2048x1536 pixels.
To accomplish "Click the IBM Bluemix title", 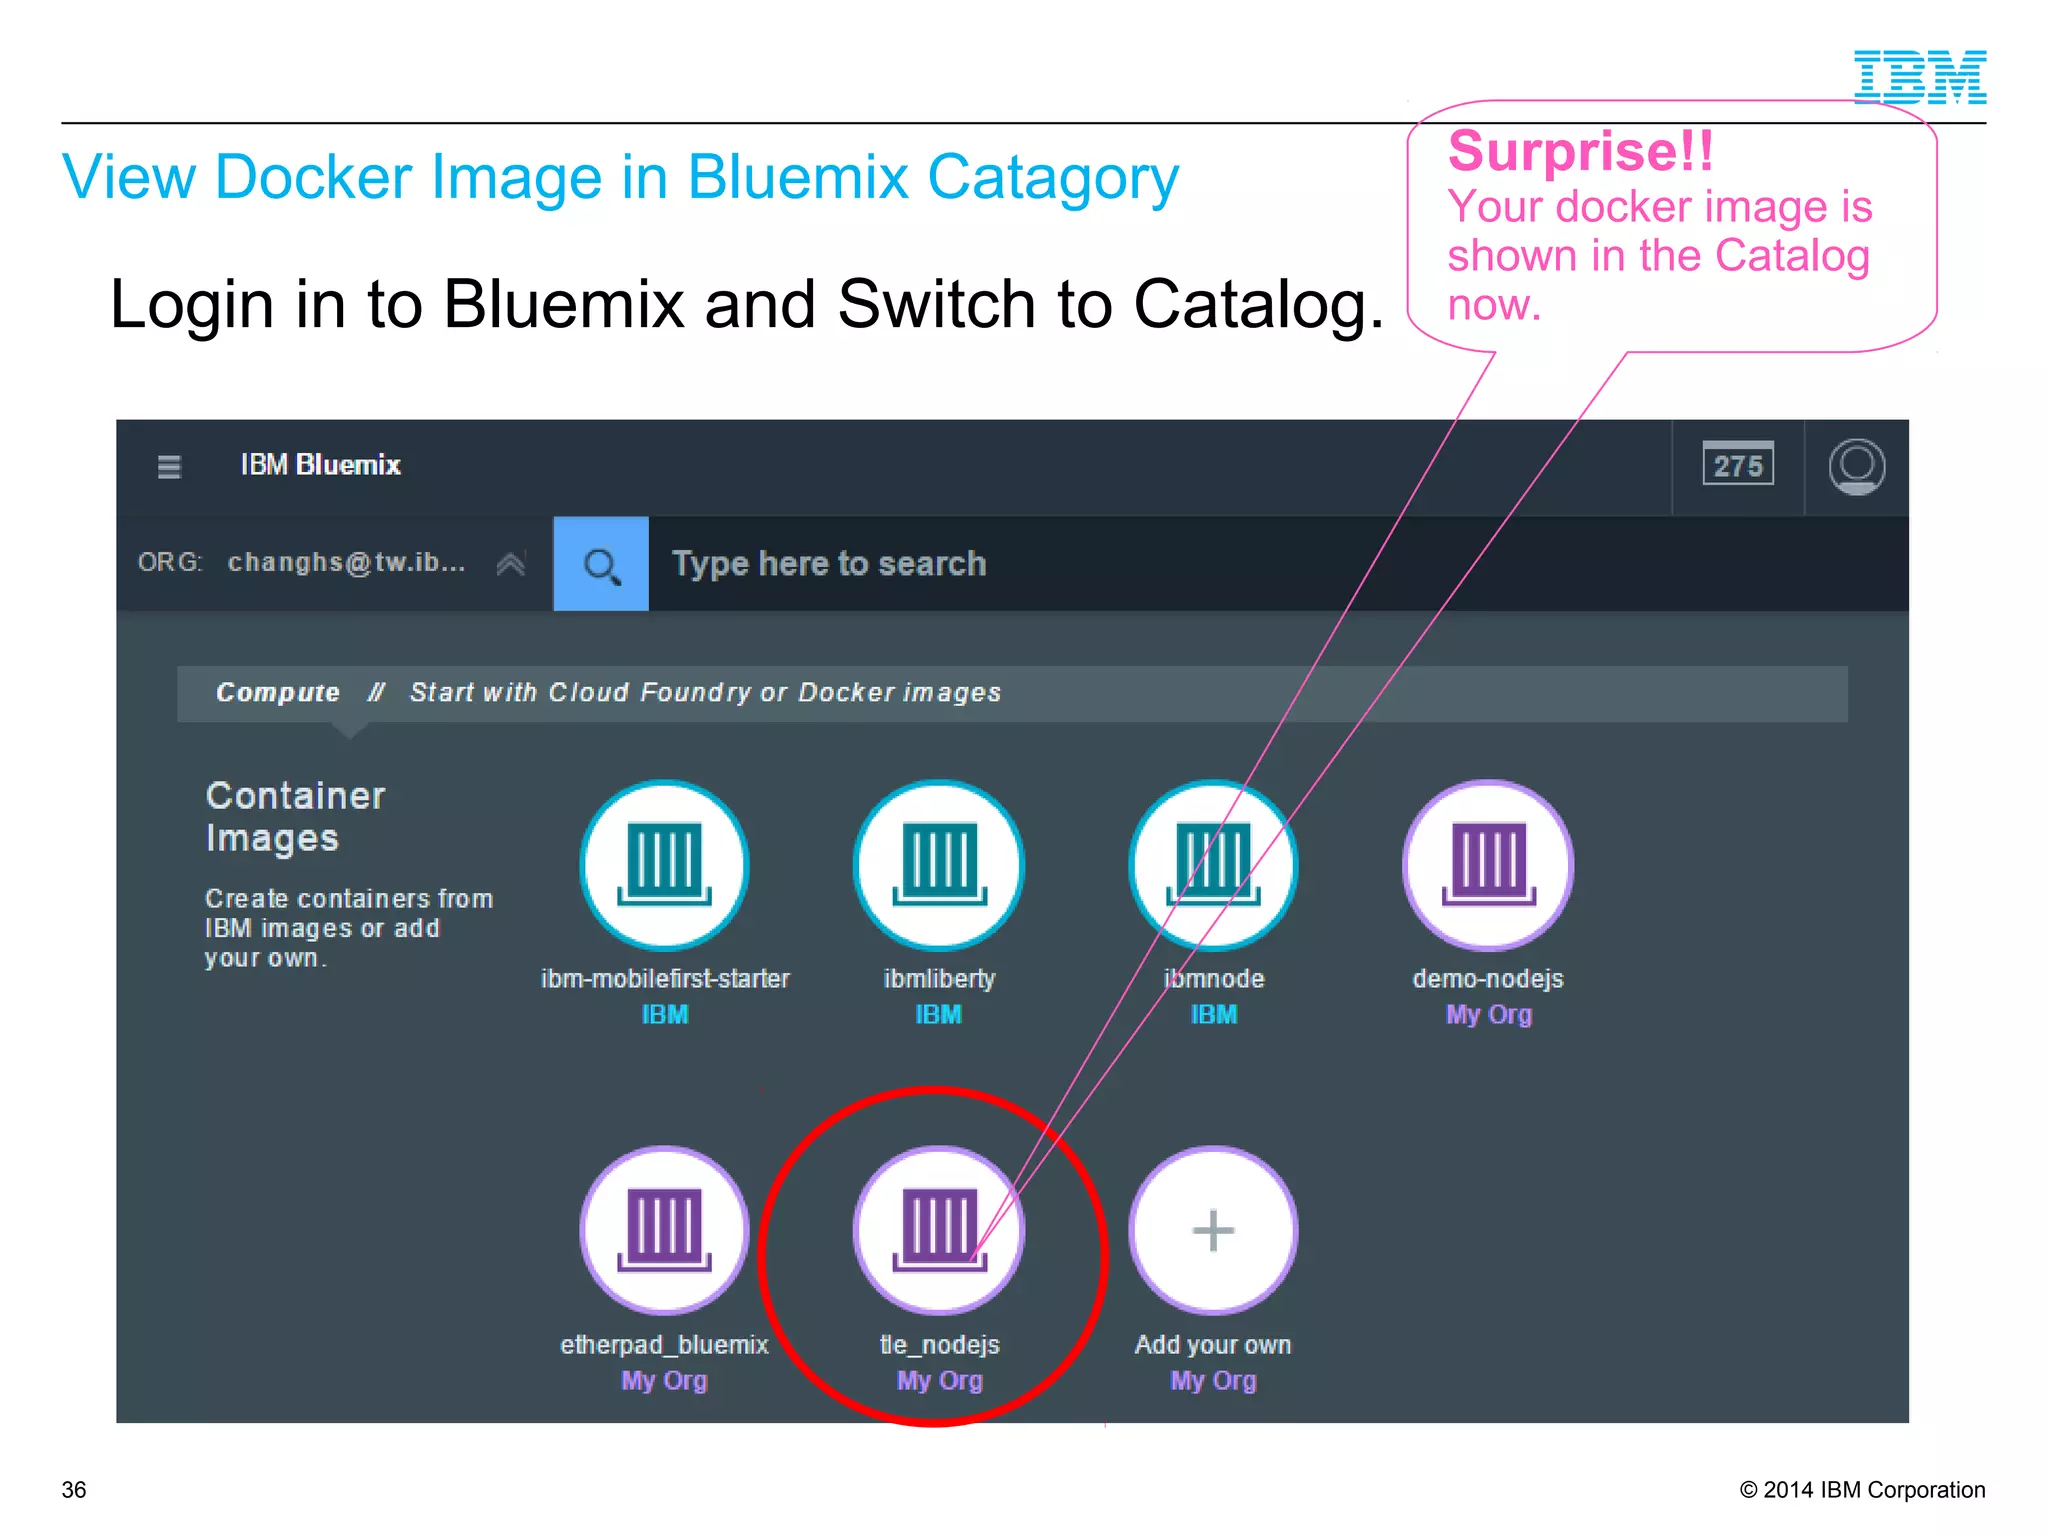I will point(320,465).
